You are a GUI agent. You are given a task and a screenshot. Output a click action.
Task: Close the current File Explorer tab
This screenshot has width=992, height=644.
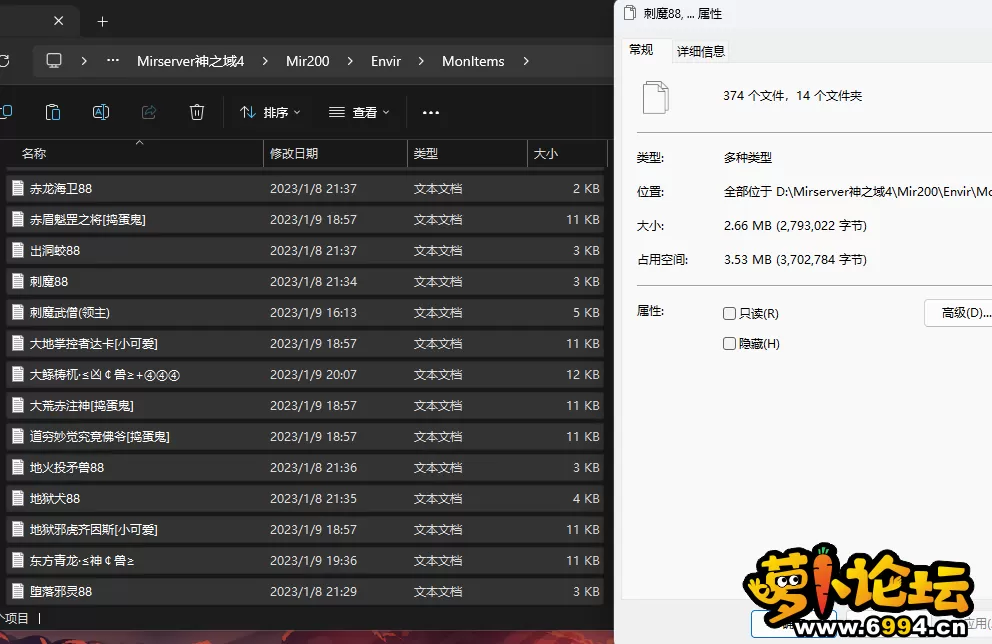(58, 21)
